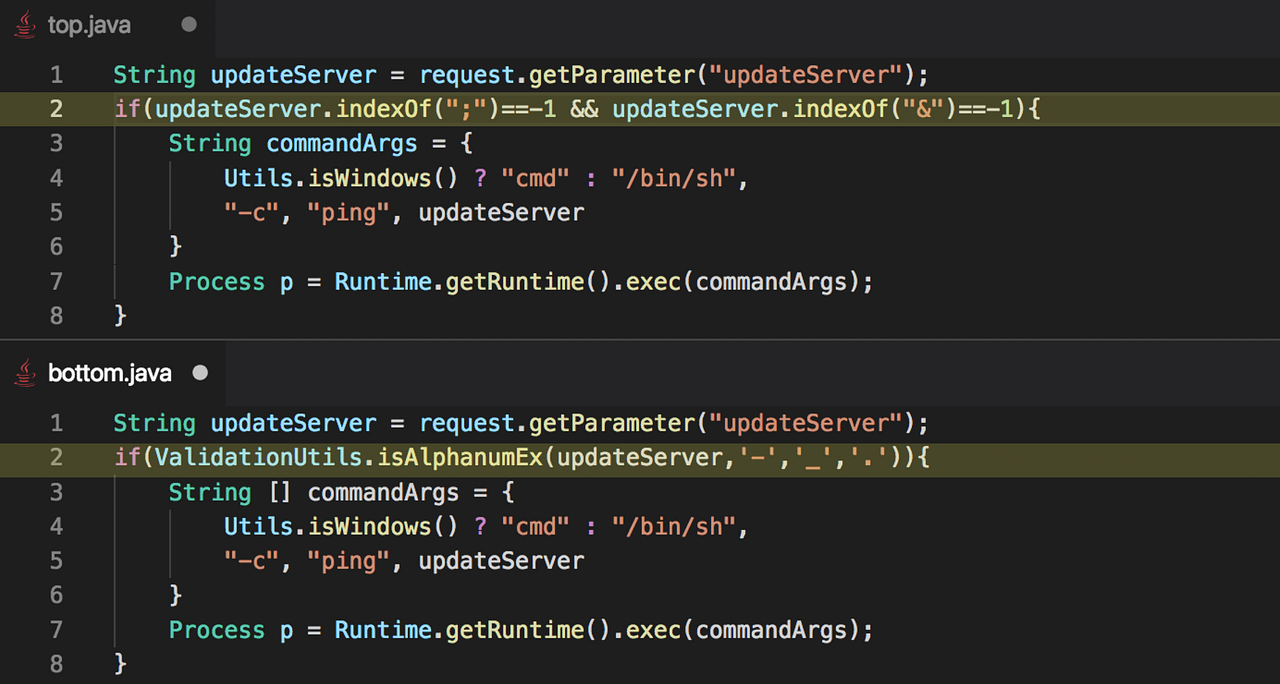
Task: Click the Java icon beside top.java
Action: [24, 25]
